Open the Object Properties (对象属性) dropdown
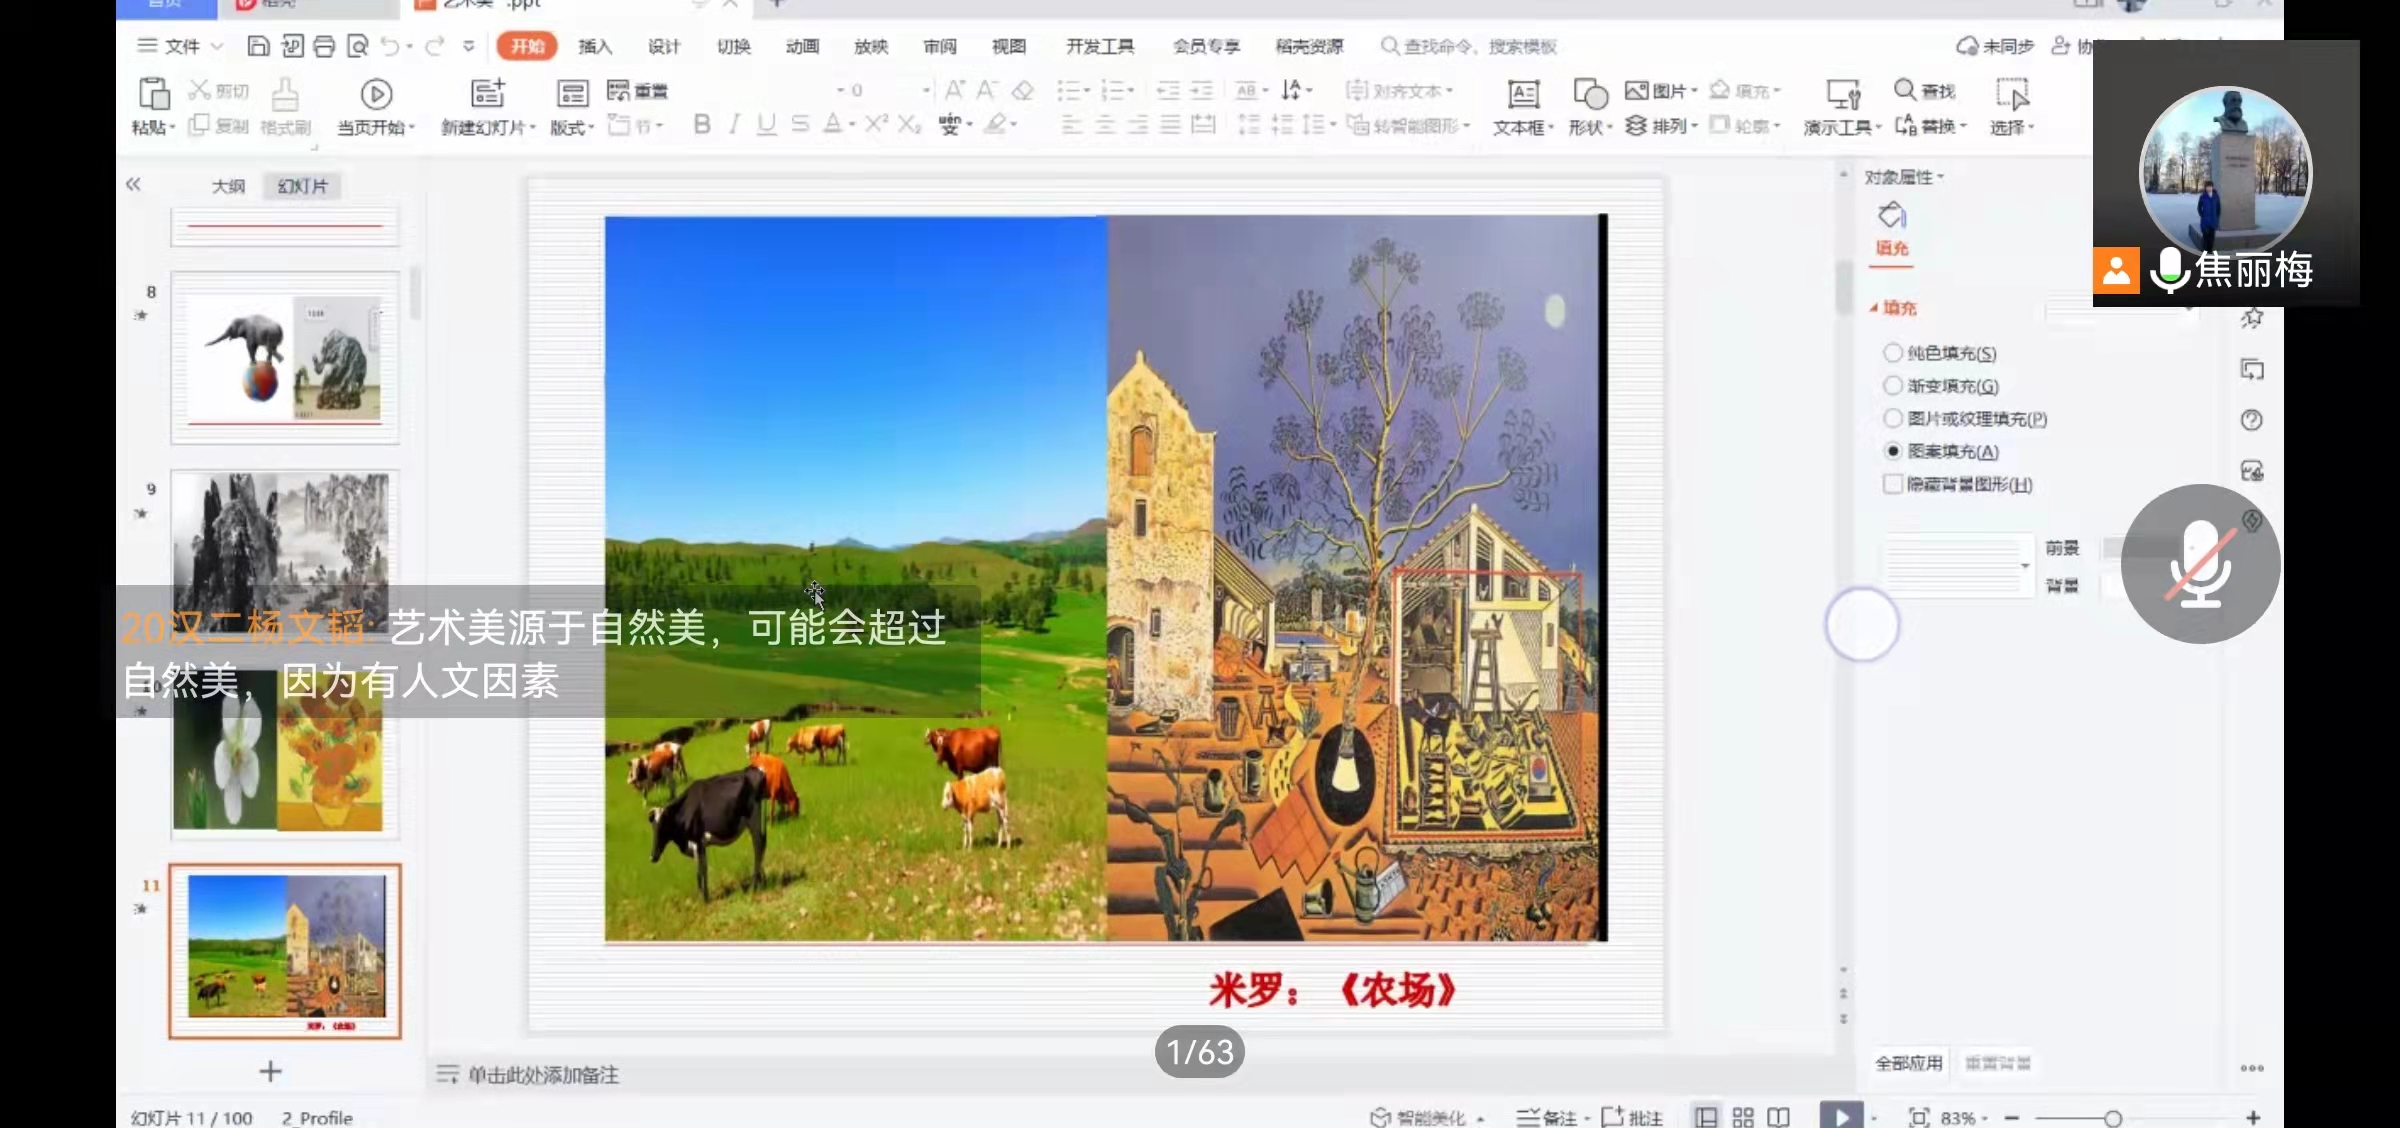2400x1128 pixels. coord(1904,177)
